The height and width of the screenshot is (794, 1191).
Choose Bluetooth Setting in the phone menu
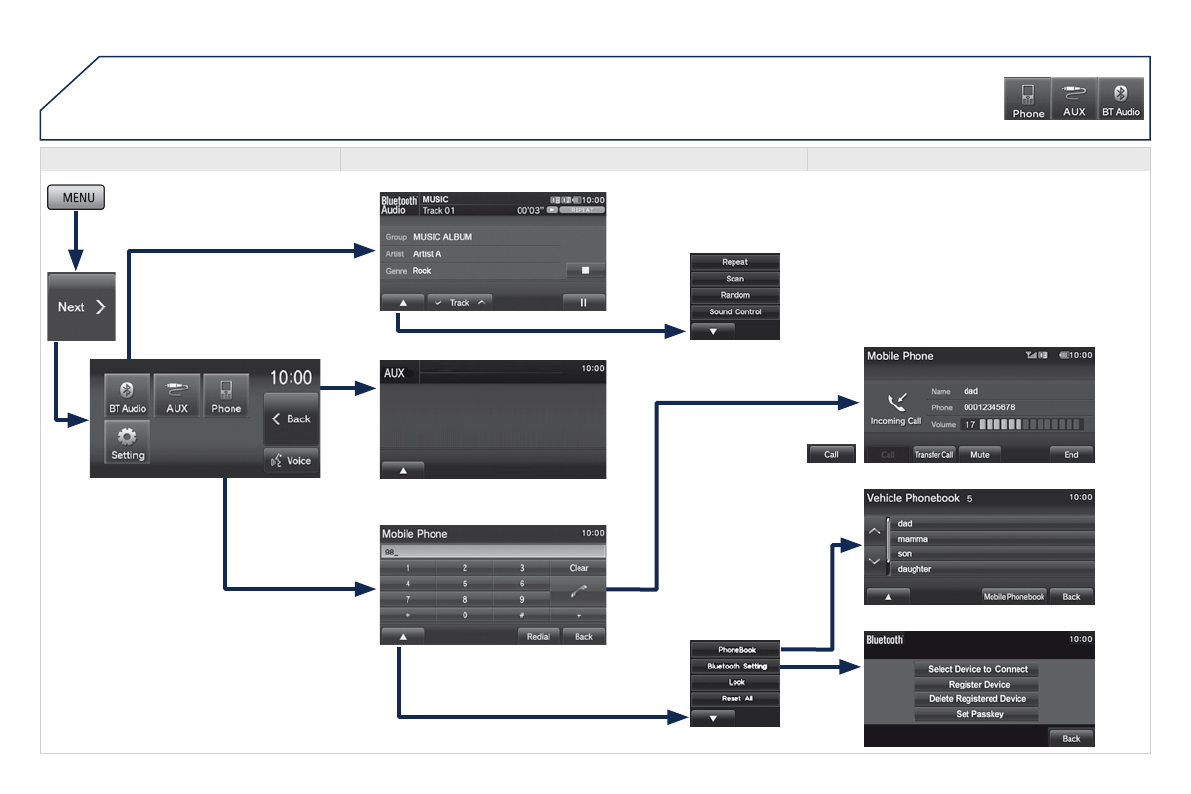point(736,666)
